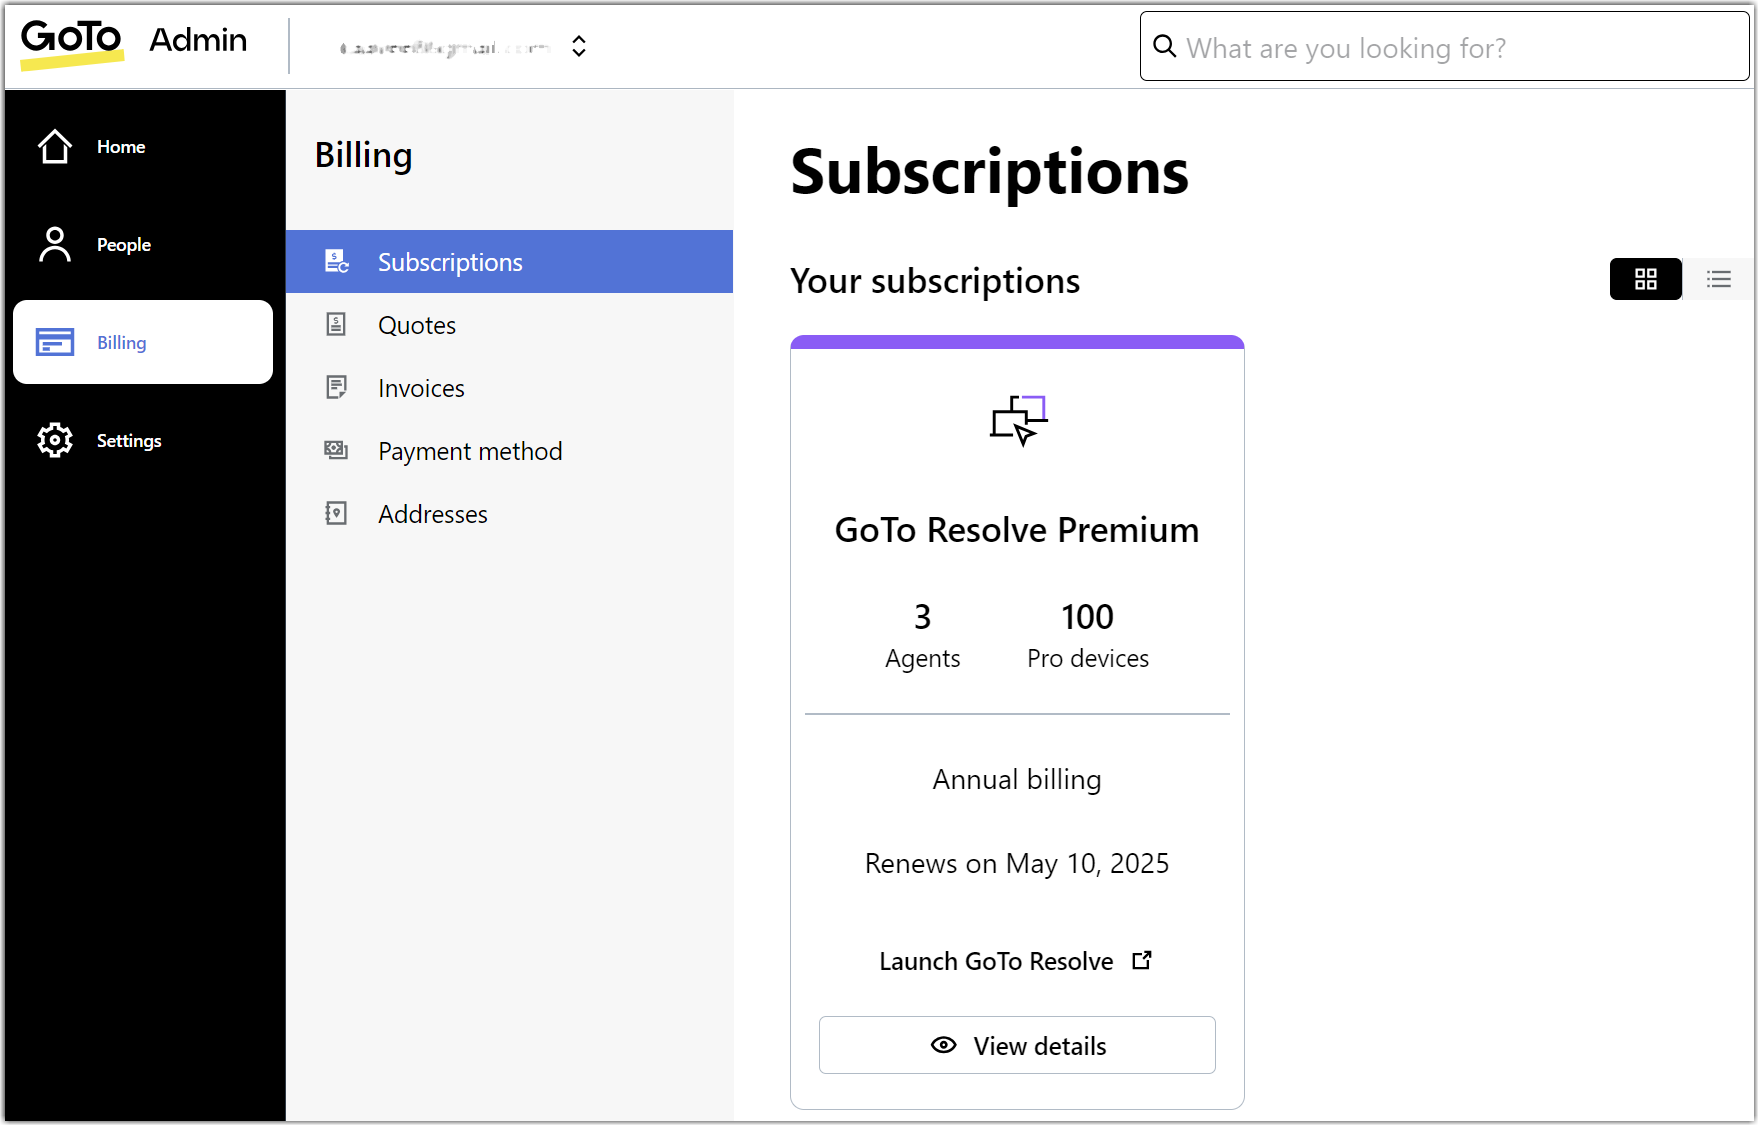Click the GoTo Admin logo
1759x1126 pixels.
(x=72, y=40)
